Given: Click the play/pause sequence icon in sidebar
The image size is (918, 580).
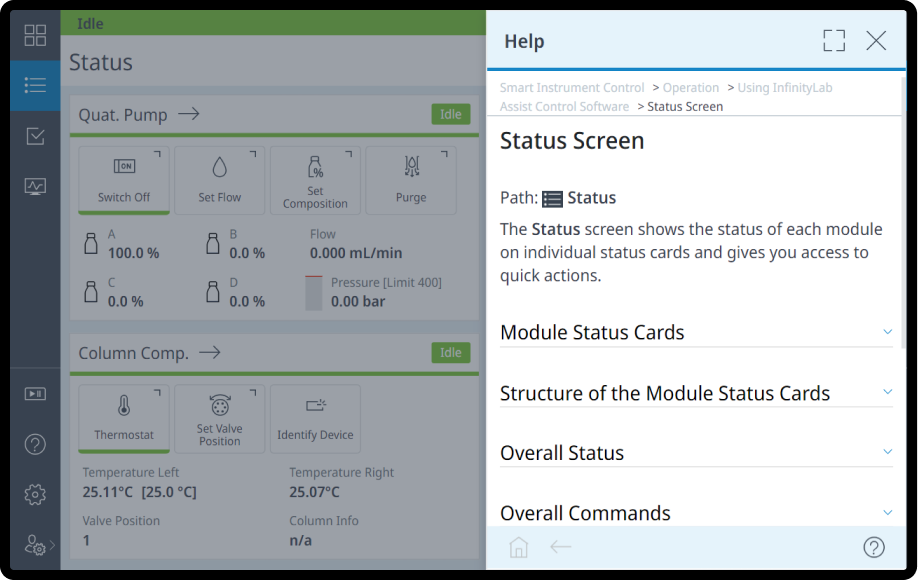Looking at the screenshot, I should coord(35,394).
